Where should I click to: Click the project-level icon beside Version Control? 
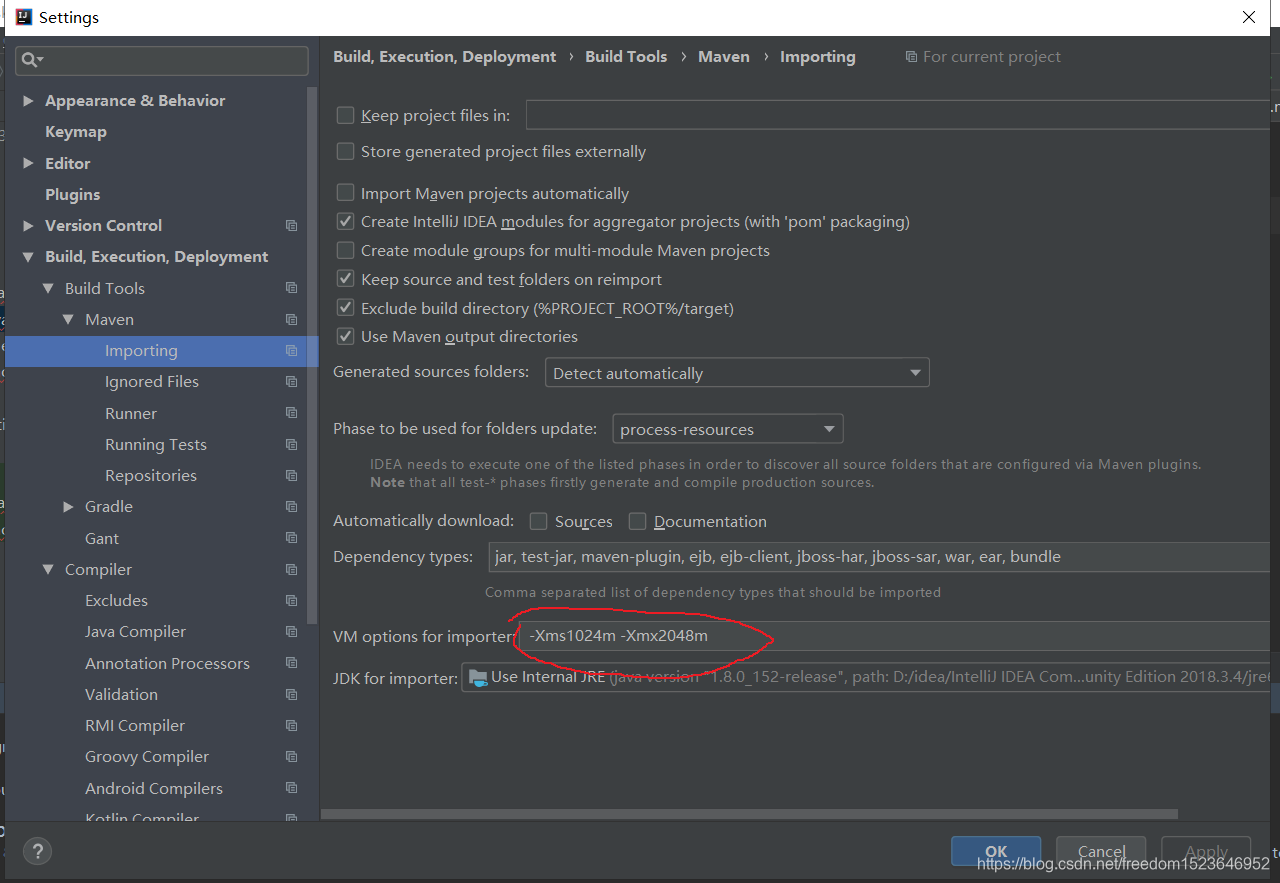(291, 226)
